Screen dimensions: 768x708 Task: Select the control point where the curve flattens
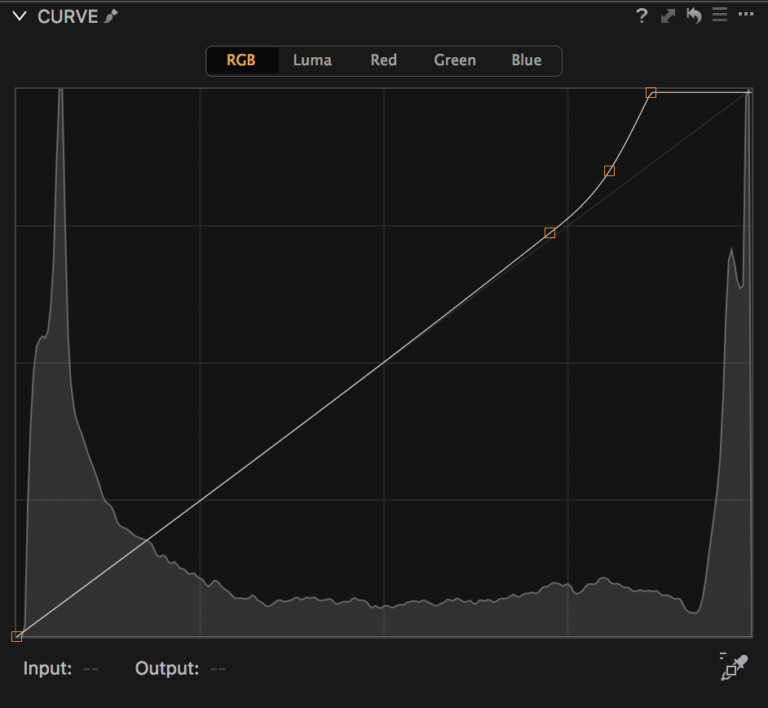[651, 93]
